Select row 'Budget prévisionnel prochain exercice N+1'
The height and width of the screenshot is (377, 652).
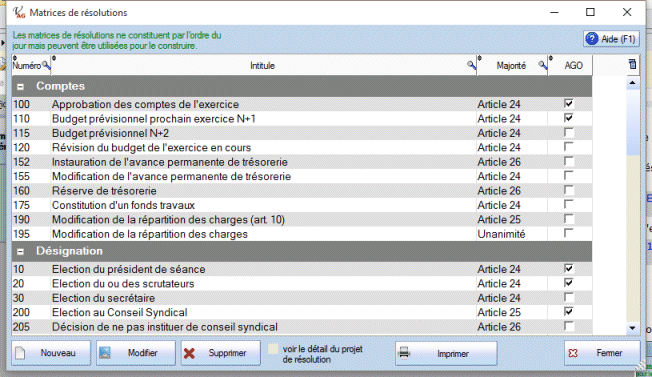point(302,118)
